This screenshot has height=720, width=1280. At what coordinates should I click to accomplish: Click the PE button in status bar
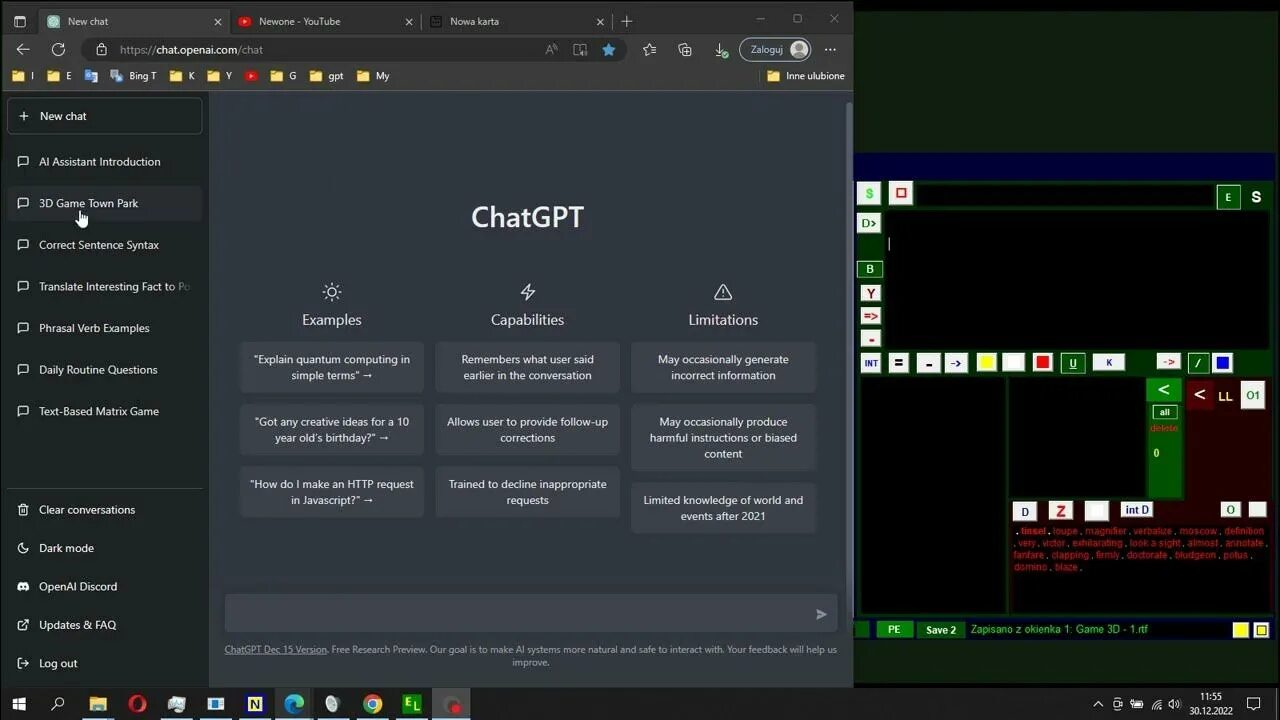(894, 629)
